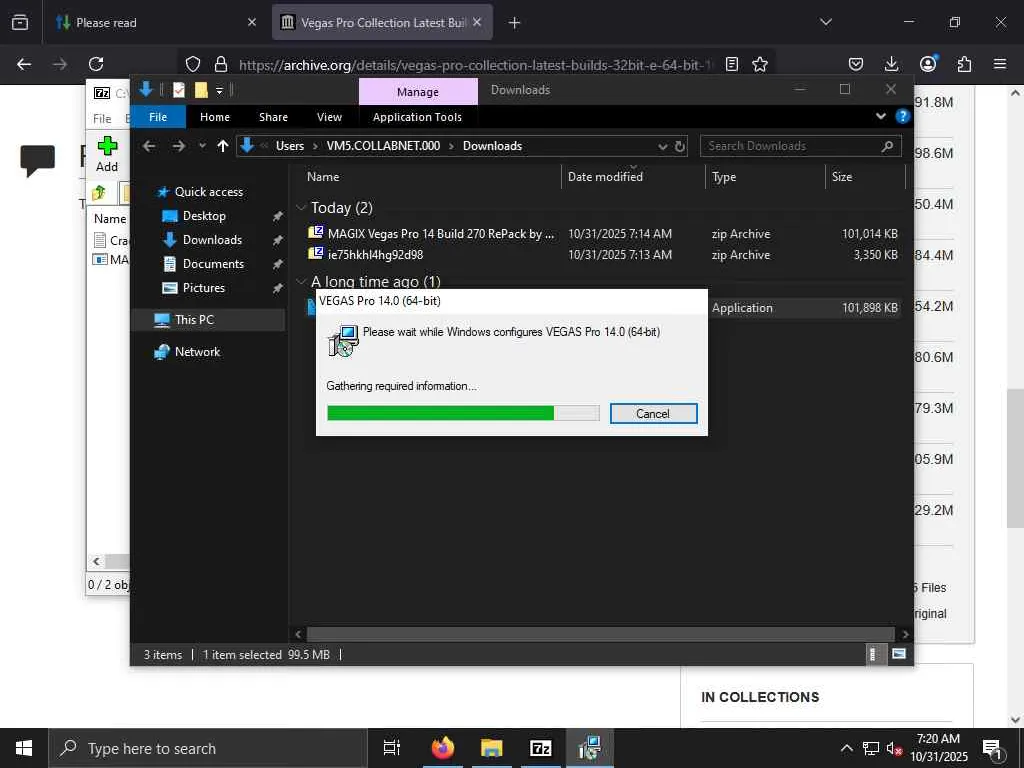Open Firefox list all tabs dropdown
This screenshot has width=1024, height=768.
click(x=826, y=22)
